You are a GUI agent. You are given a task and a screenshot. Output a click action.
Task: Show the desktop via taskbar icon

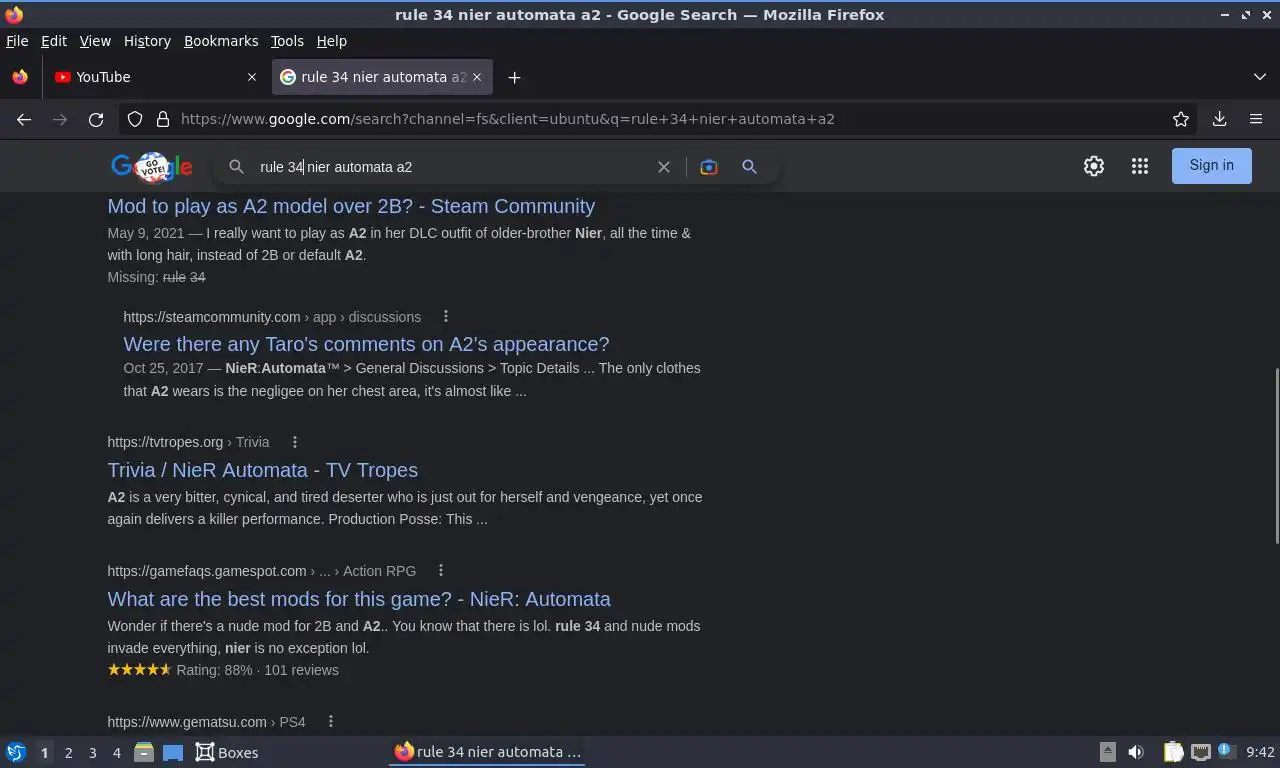(x=173, y=752)
